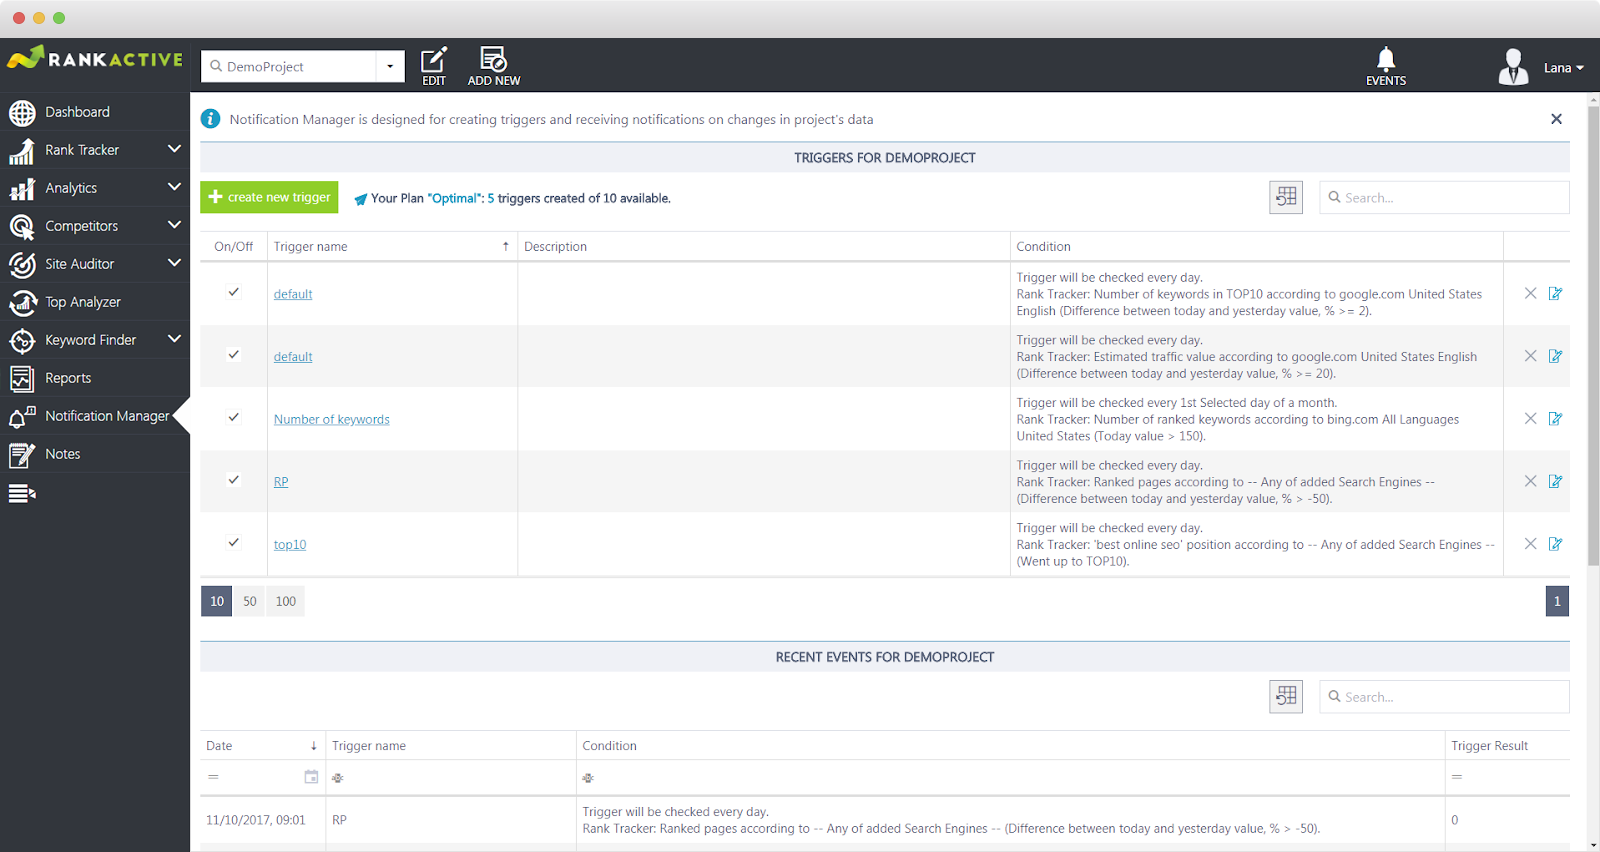Image resolution: width=1600 pixels, height=852 pixels.
Task: Open the Events bell icon
Action: coord(1386,59)
